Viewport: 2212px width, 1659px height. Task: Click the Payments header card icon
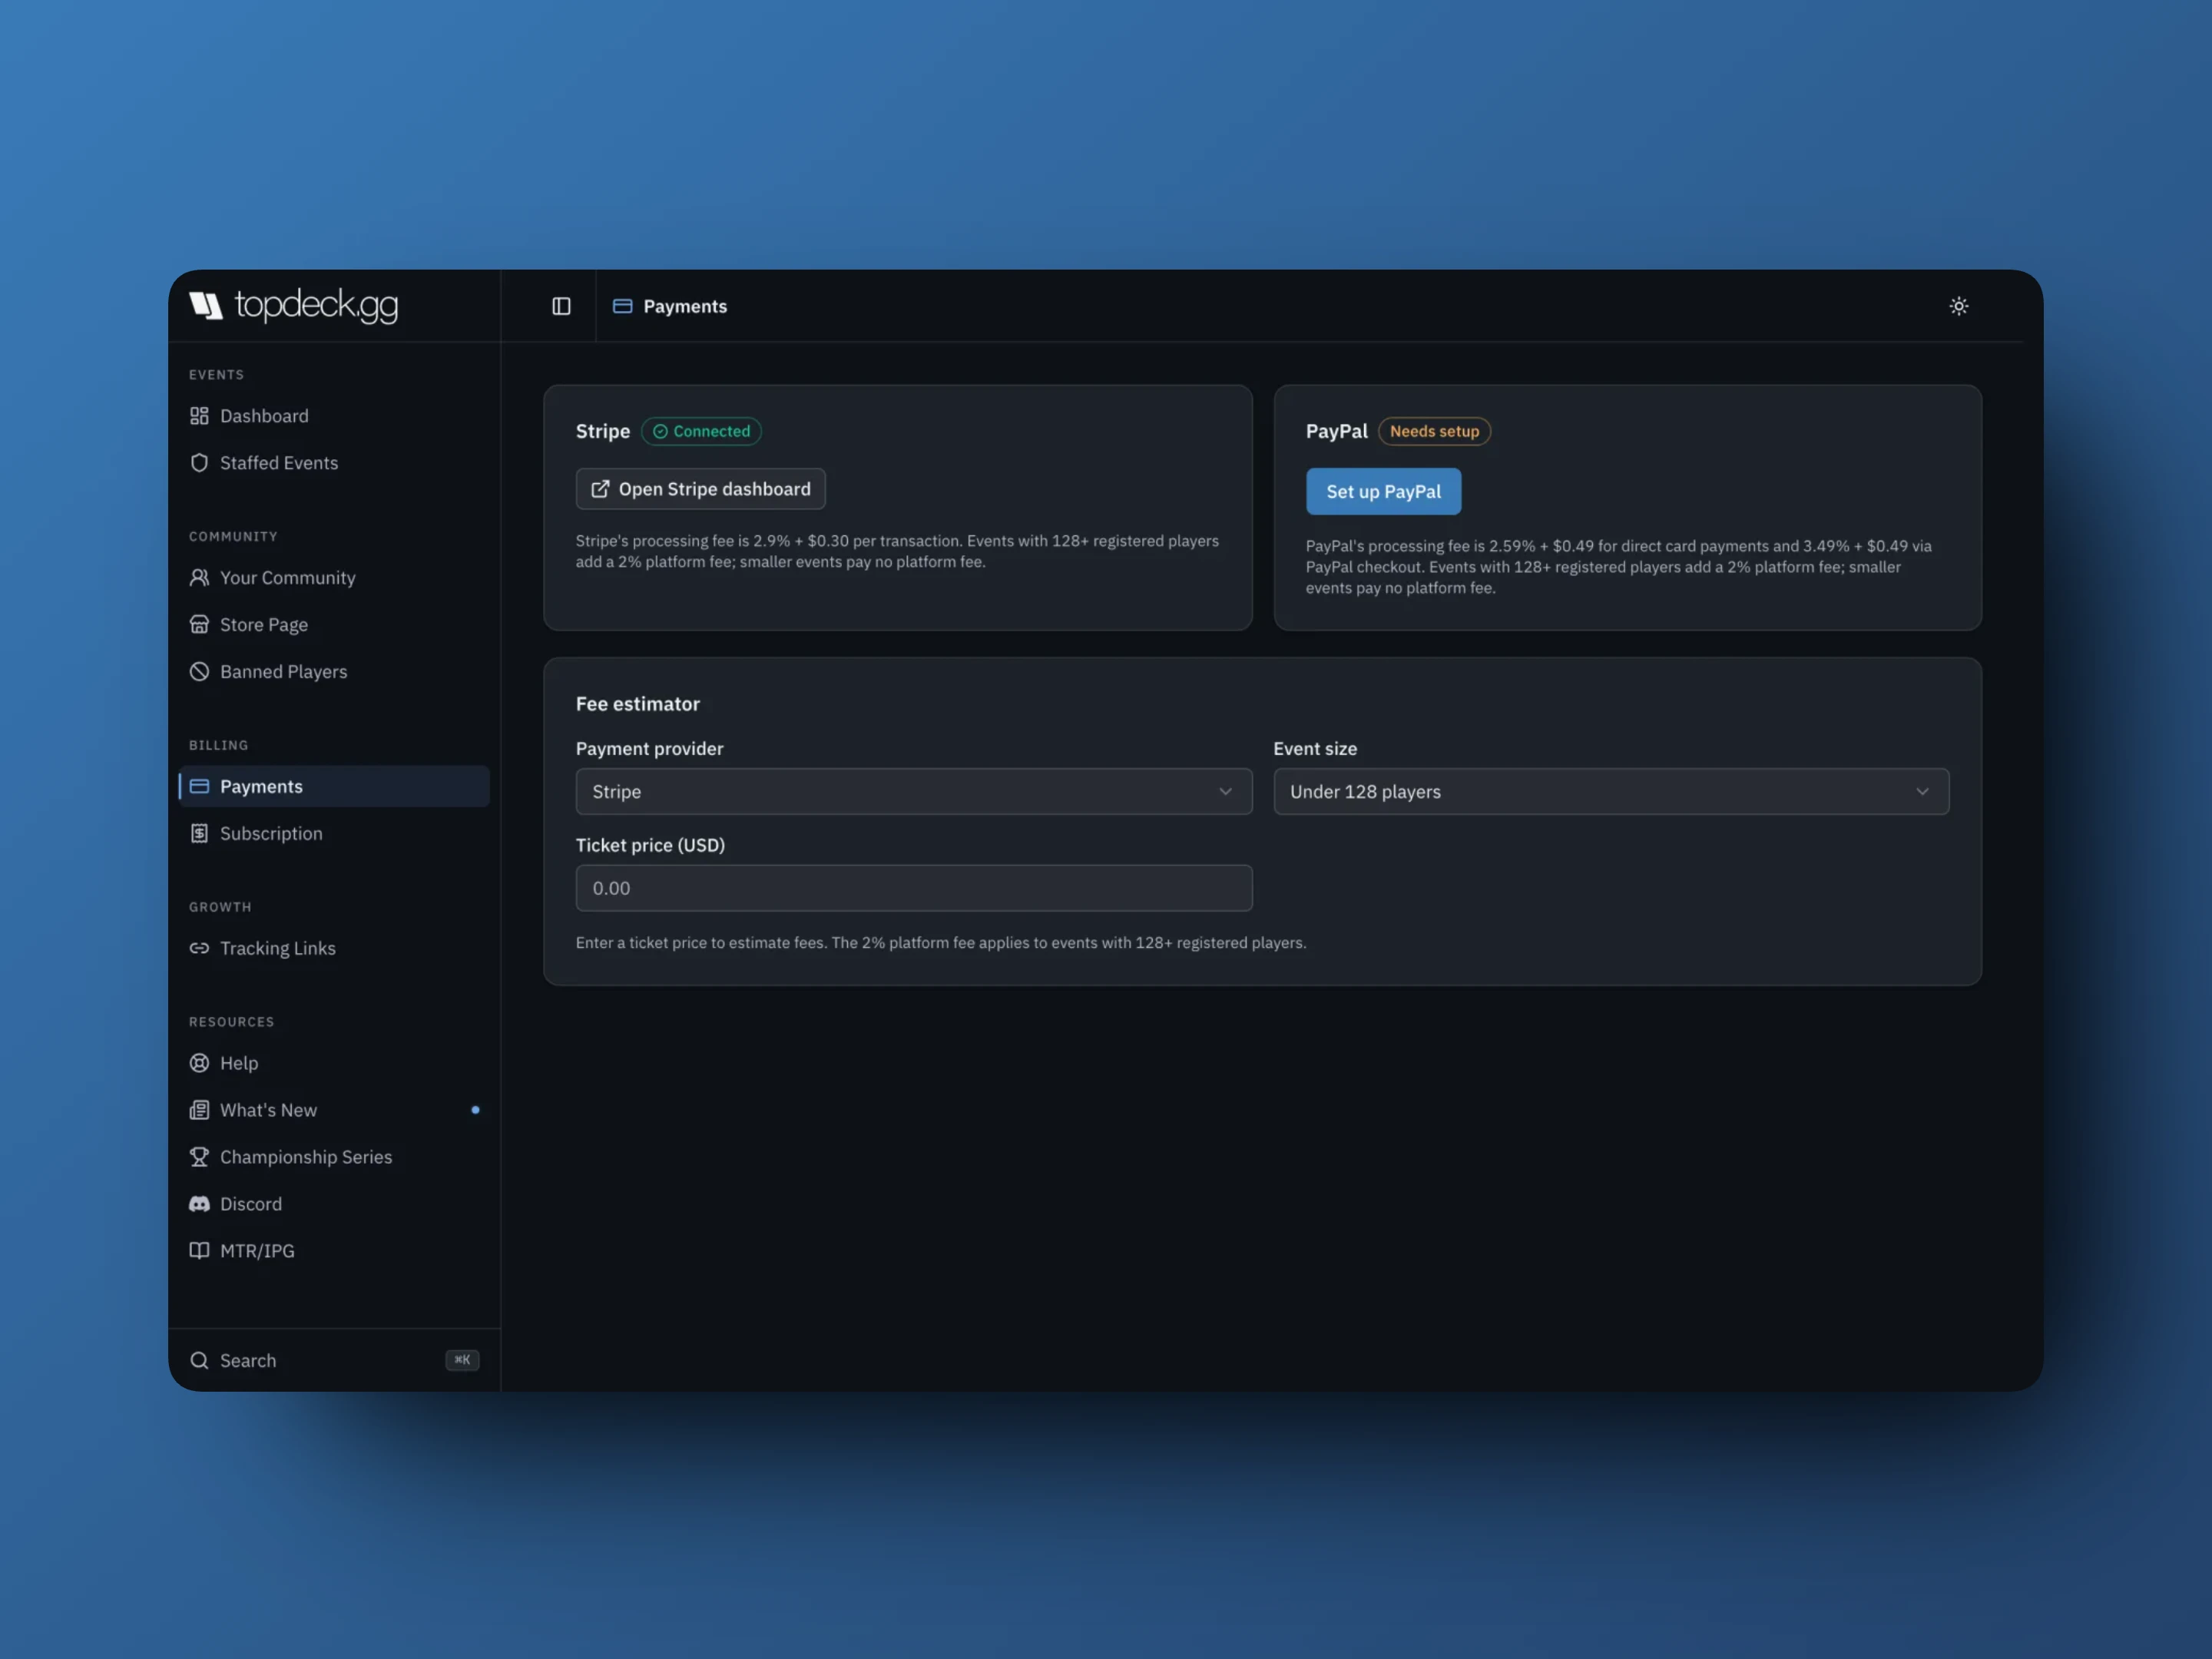tap(622, 306)
